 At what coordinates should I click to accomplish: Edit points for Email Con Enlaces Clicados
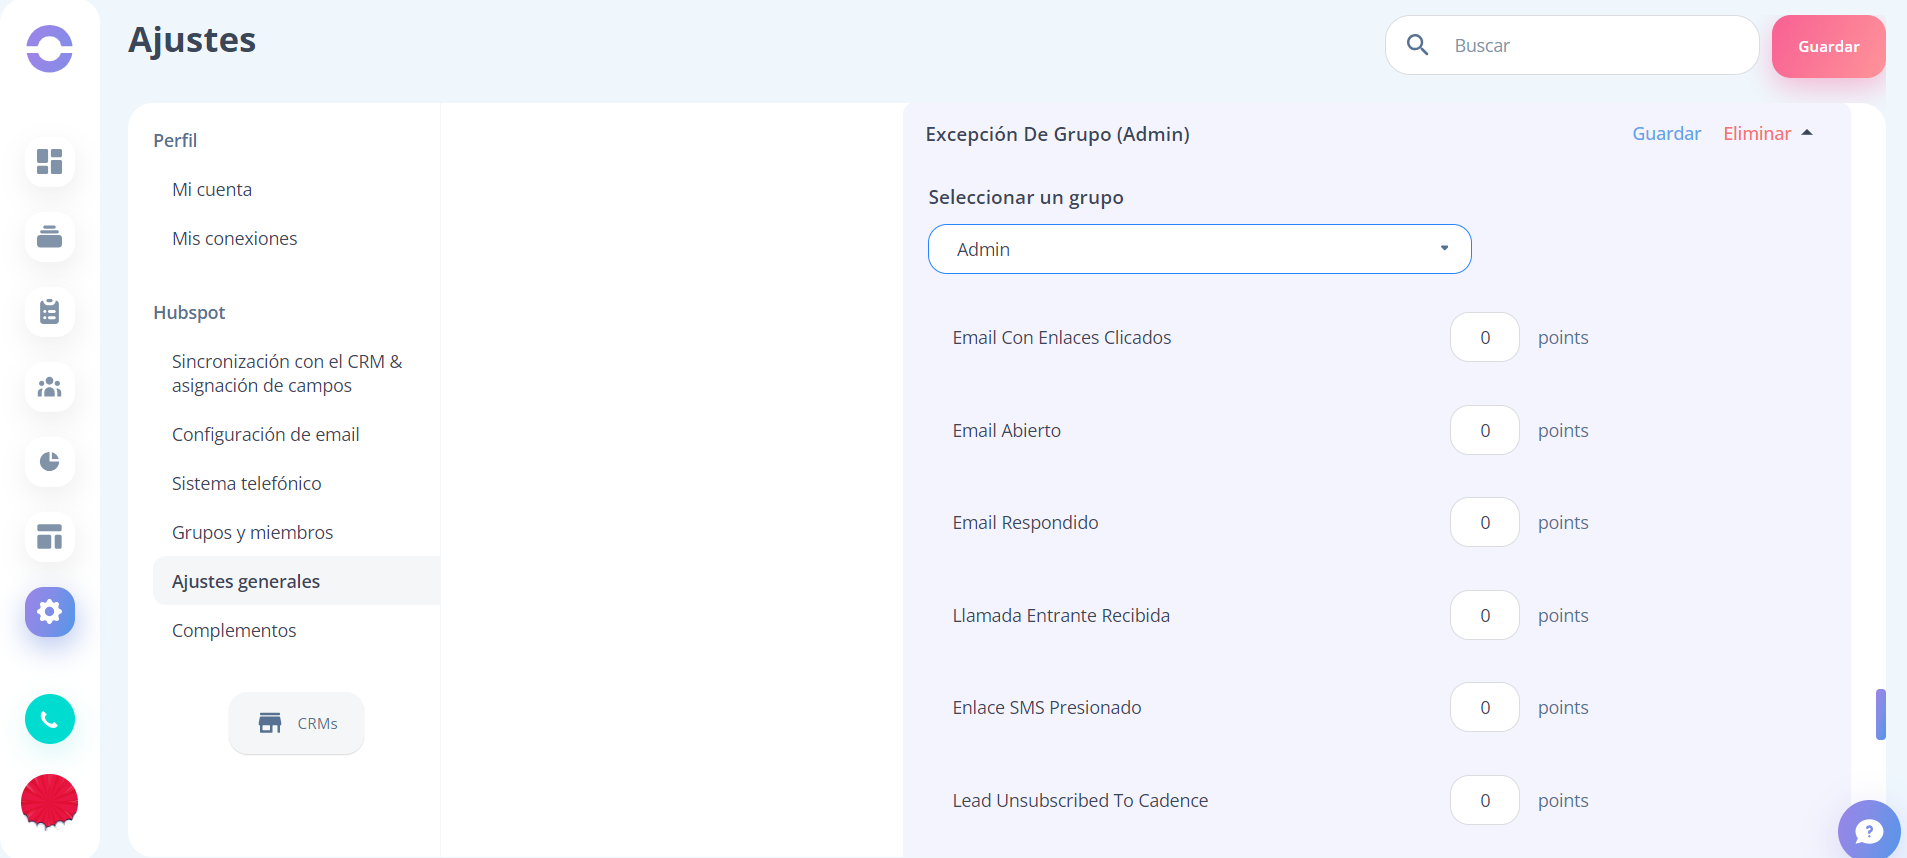click(1484, 337)
